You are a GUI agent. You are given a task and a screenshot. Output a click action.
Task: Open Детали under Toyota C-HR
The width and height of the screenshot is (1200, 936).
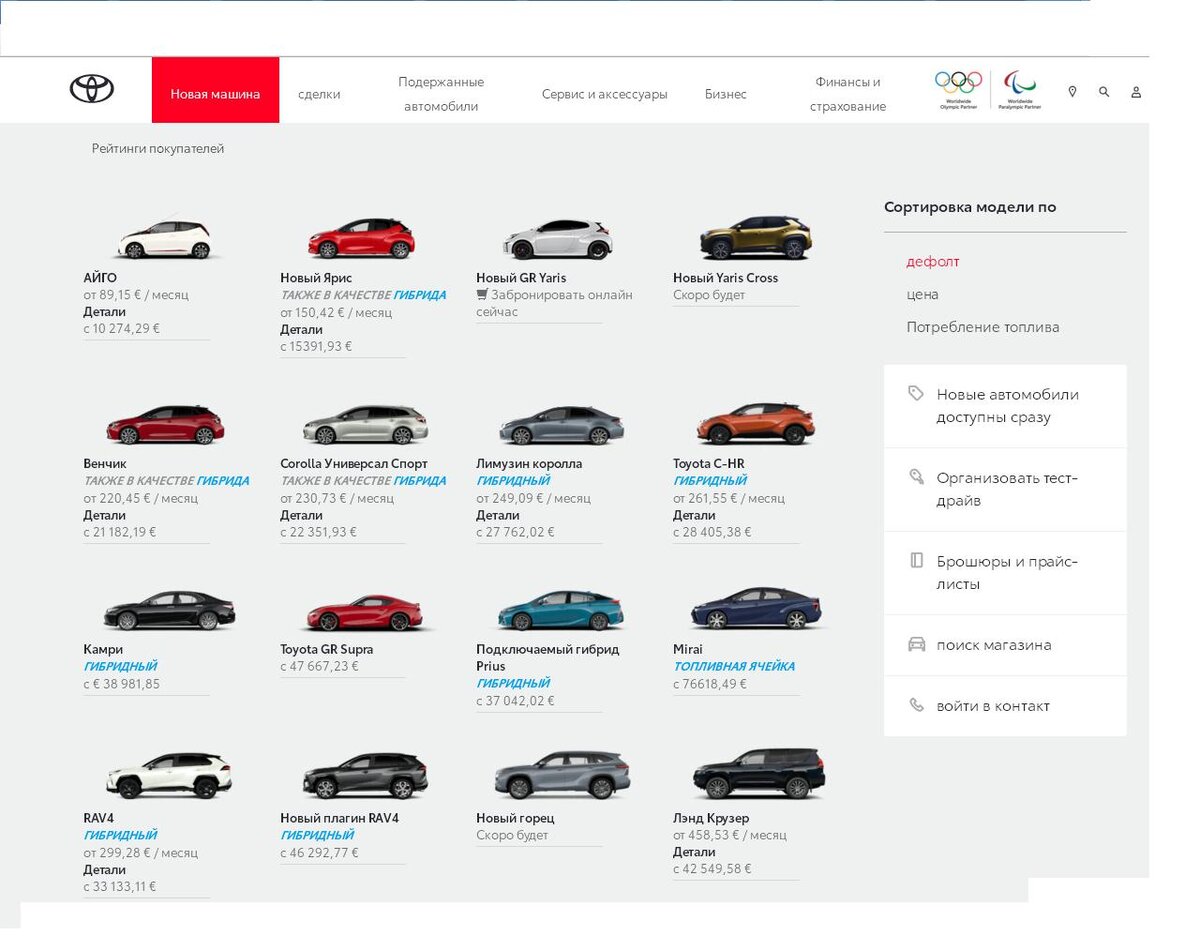694,515
